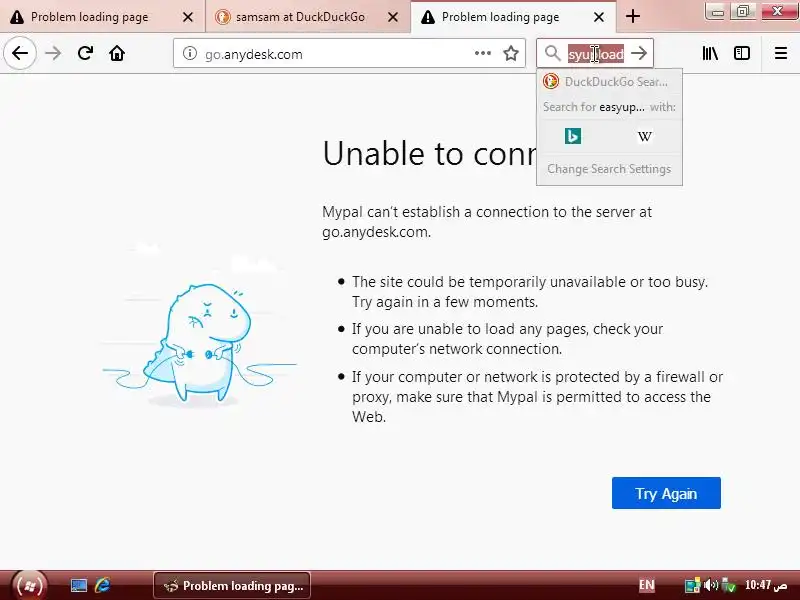Close the first Problem loading page tab

[x=188, y=17]
